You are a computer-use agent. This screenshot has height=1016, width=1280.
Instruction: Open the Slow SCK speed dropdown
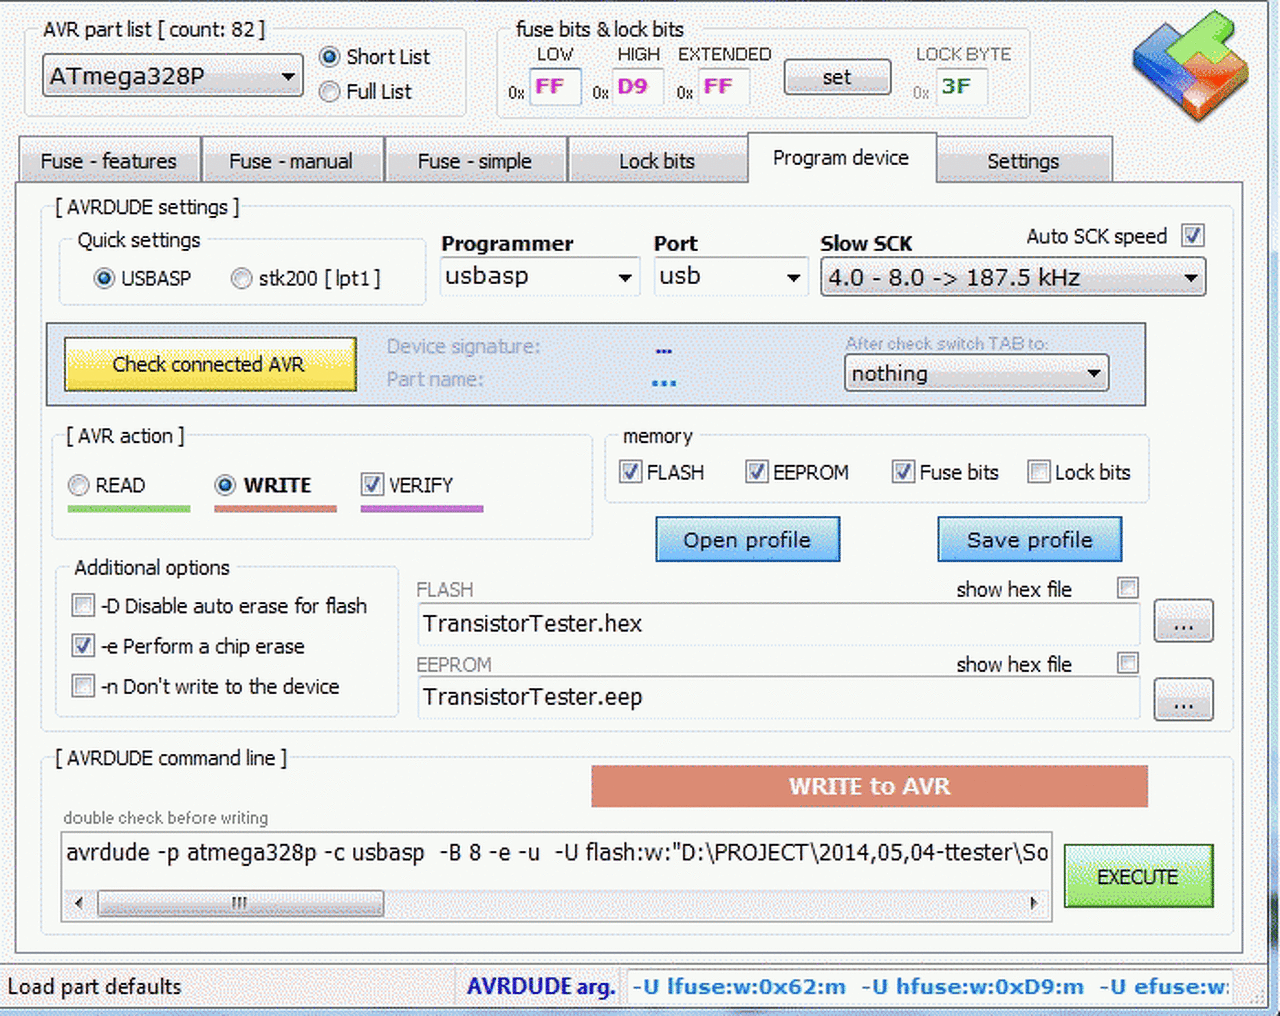tap(1013, 277)
